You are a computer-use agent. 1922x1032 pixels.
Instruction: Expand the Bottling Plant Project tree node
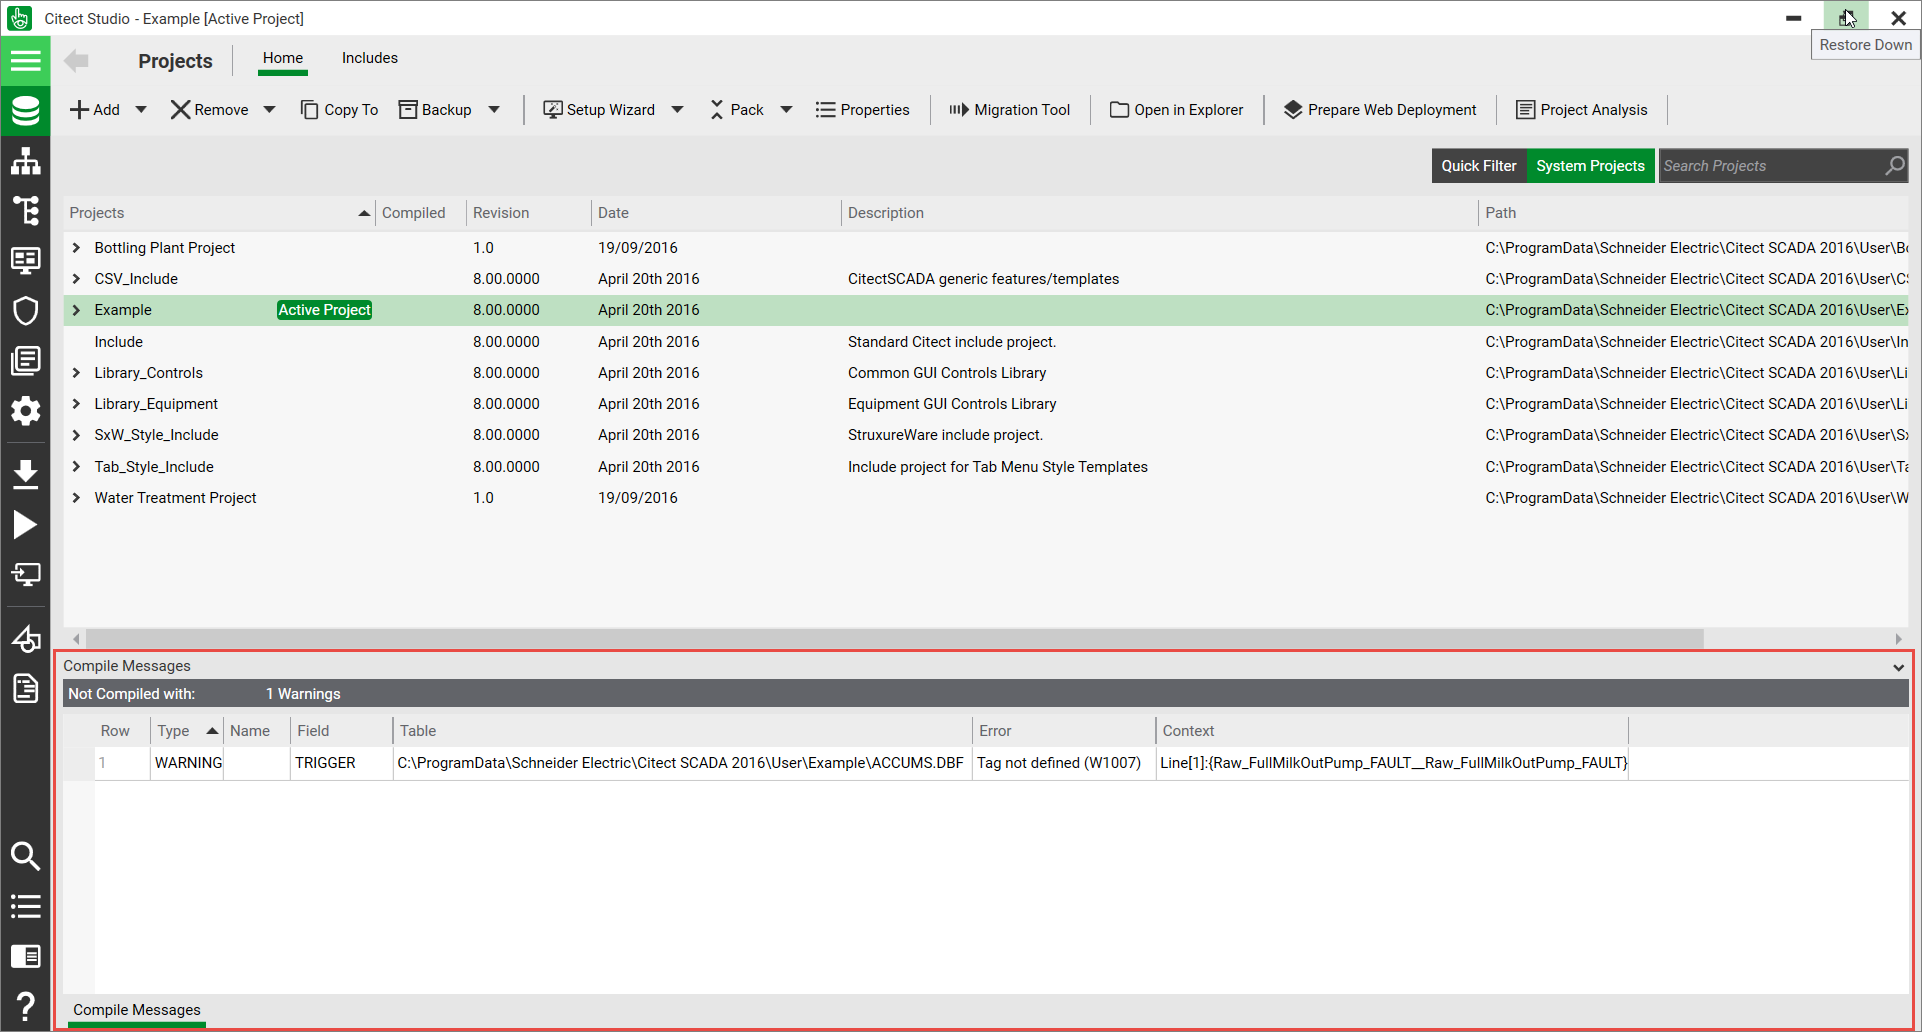pos(76,248)
